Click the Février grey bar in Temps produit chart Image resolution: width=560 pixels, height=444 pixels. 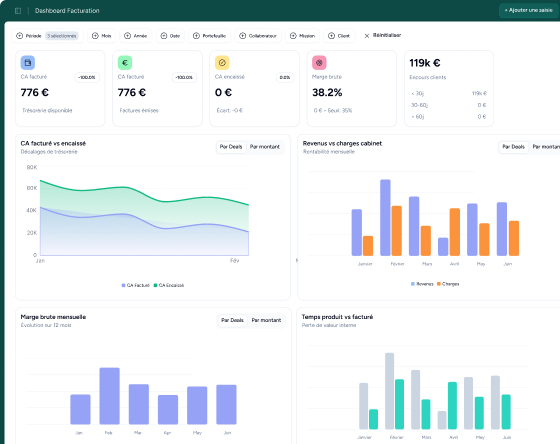(x=389, y=391)
